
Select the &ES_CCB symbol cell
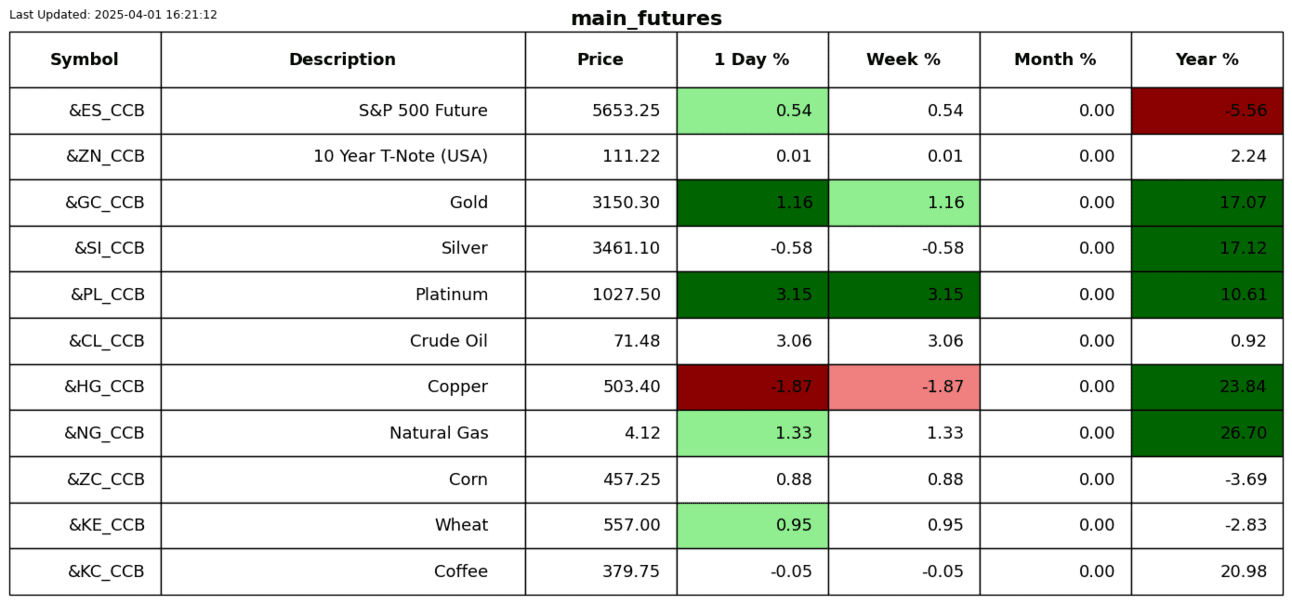[x=106, y=111]
